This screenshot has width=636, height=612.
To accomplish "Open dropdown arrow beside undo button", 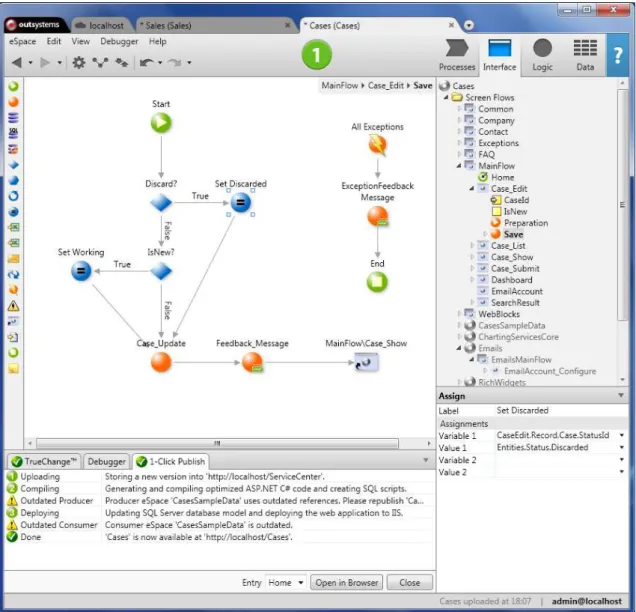I will click(160, 63).
